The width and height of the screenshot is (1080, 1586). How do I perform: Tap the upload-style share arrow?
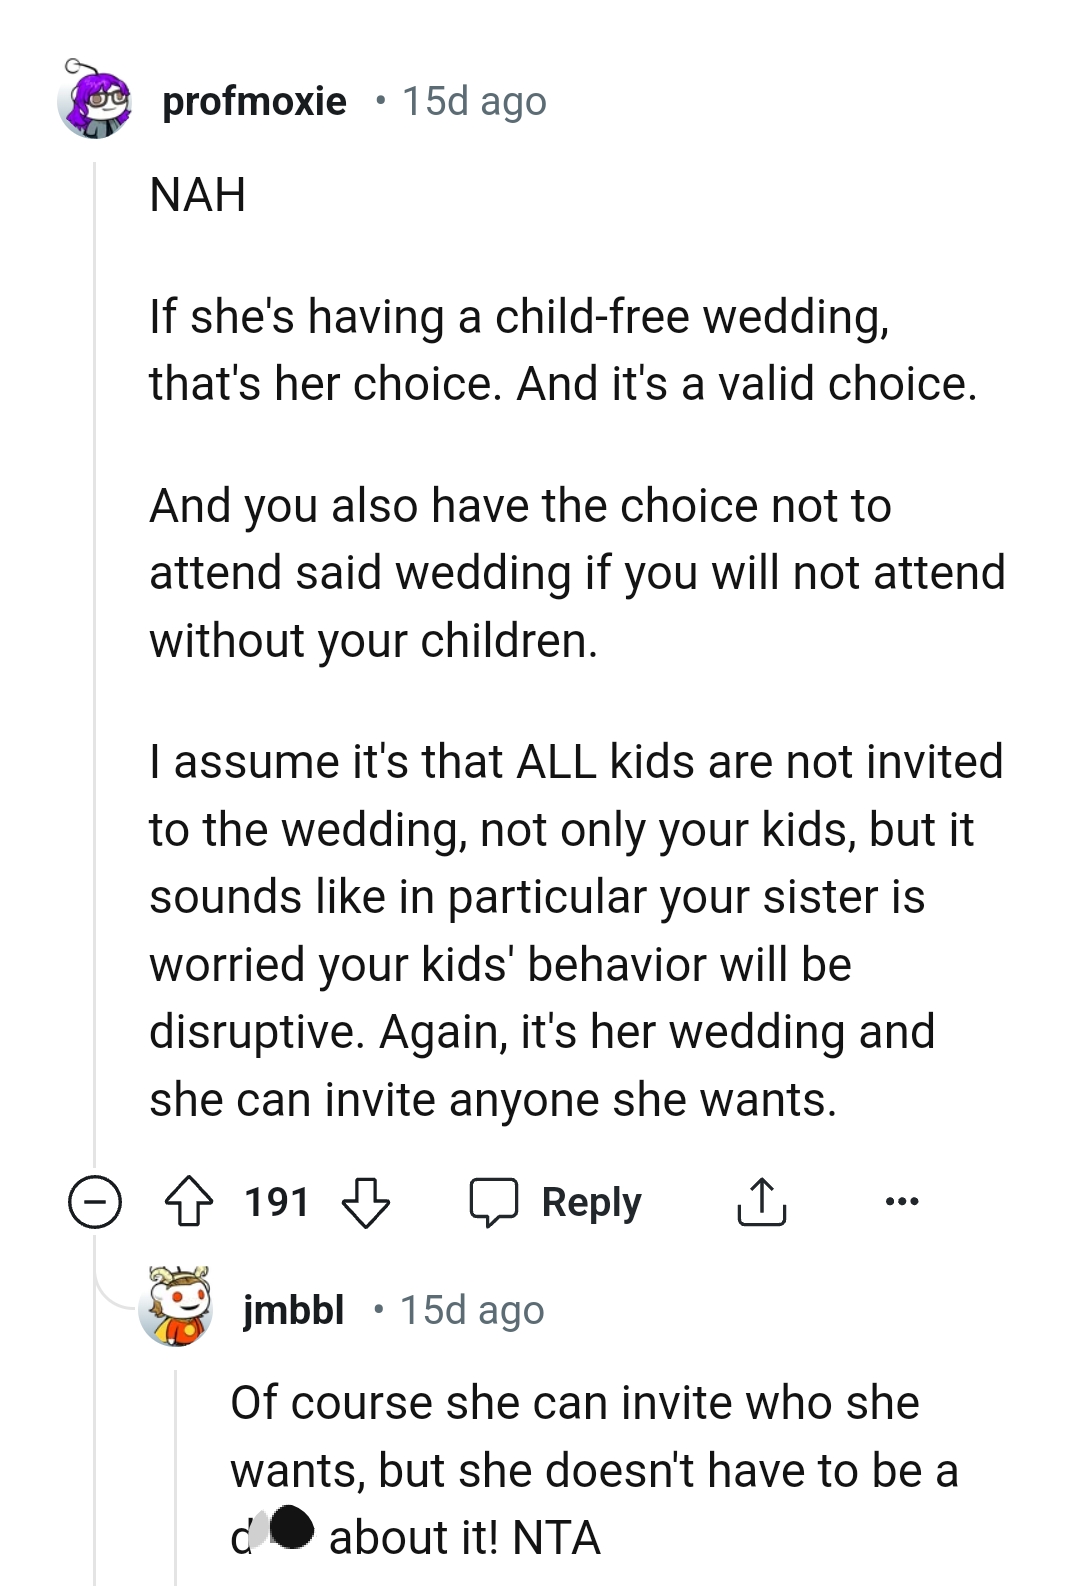(x=762, y=1201)
